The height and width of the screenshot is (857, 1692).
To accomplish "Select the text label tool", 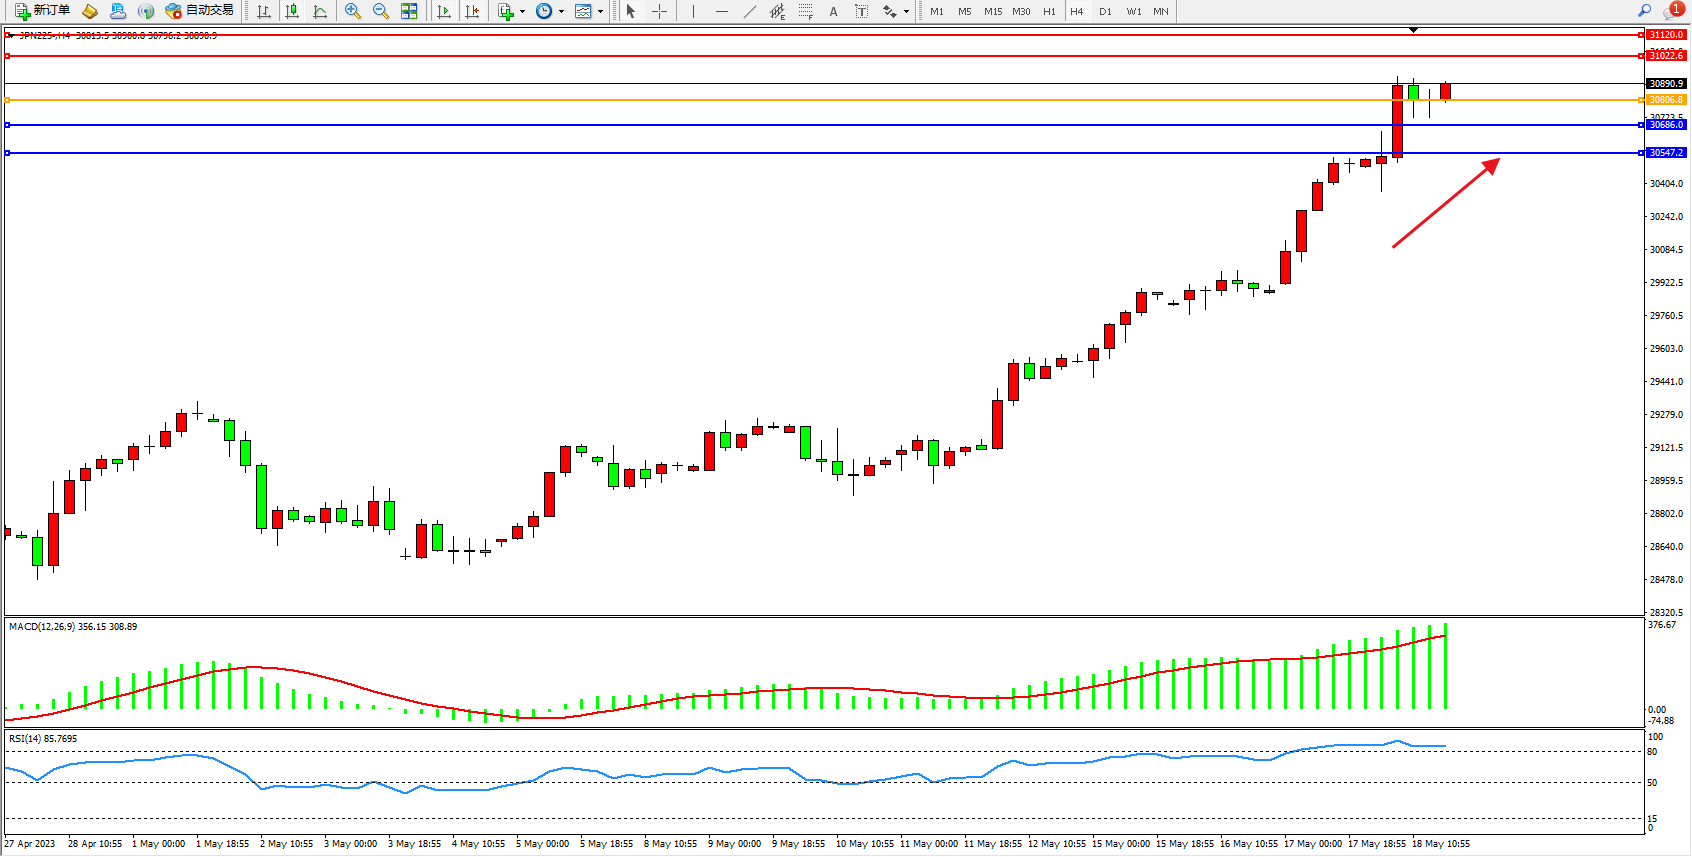I will coord(833,11).
